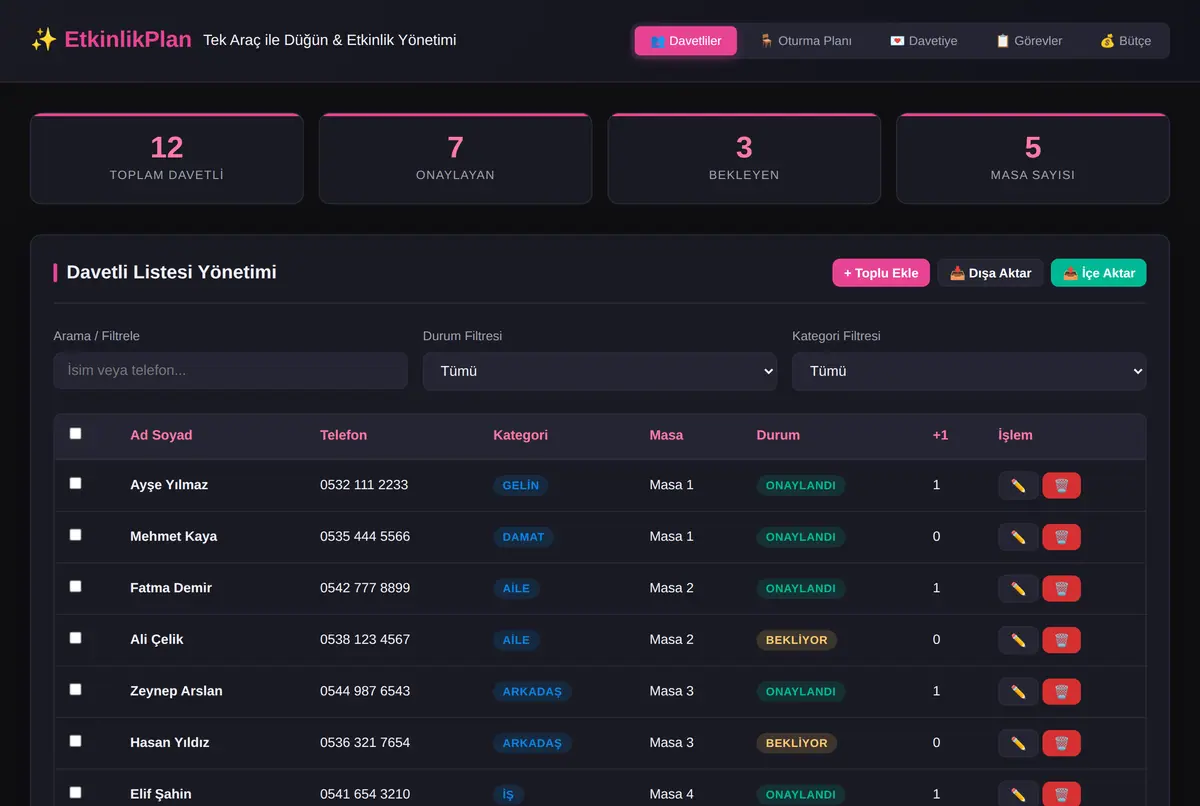Viewport: 1200px width, 806px height.
Task: Click the Onaylayan stat card
Action: tap(455, 159)
